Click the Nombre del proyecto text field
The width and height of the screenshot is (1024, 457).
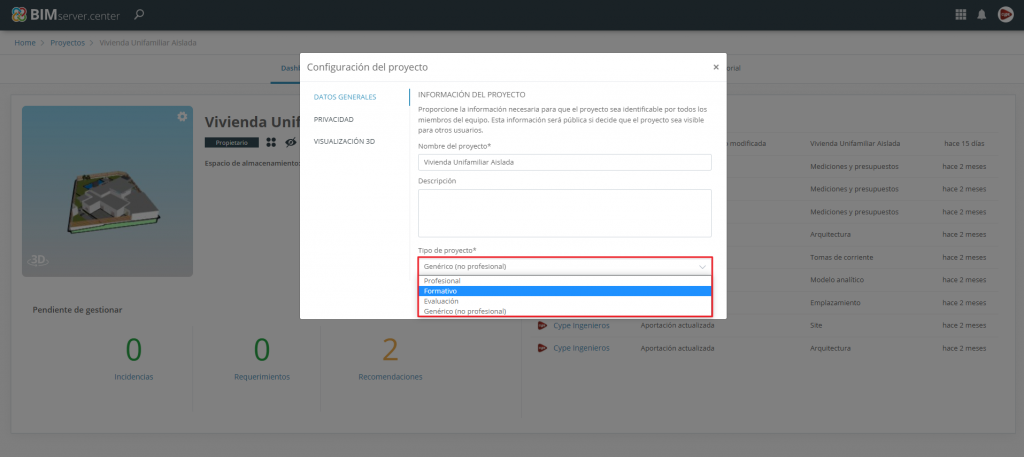[564, 162]
